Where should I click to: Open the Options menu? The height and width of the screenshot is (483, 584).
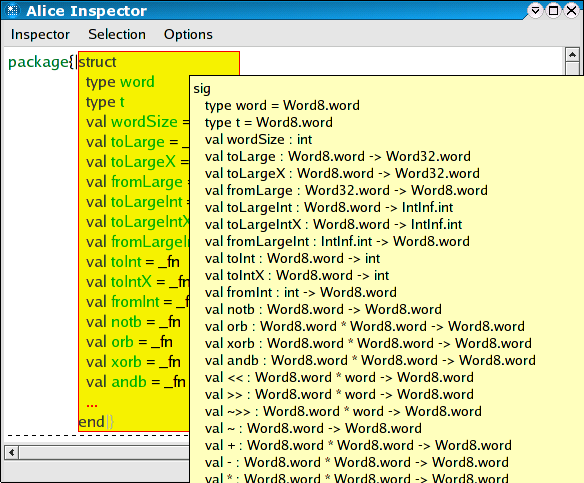(x=188, y=34)
